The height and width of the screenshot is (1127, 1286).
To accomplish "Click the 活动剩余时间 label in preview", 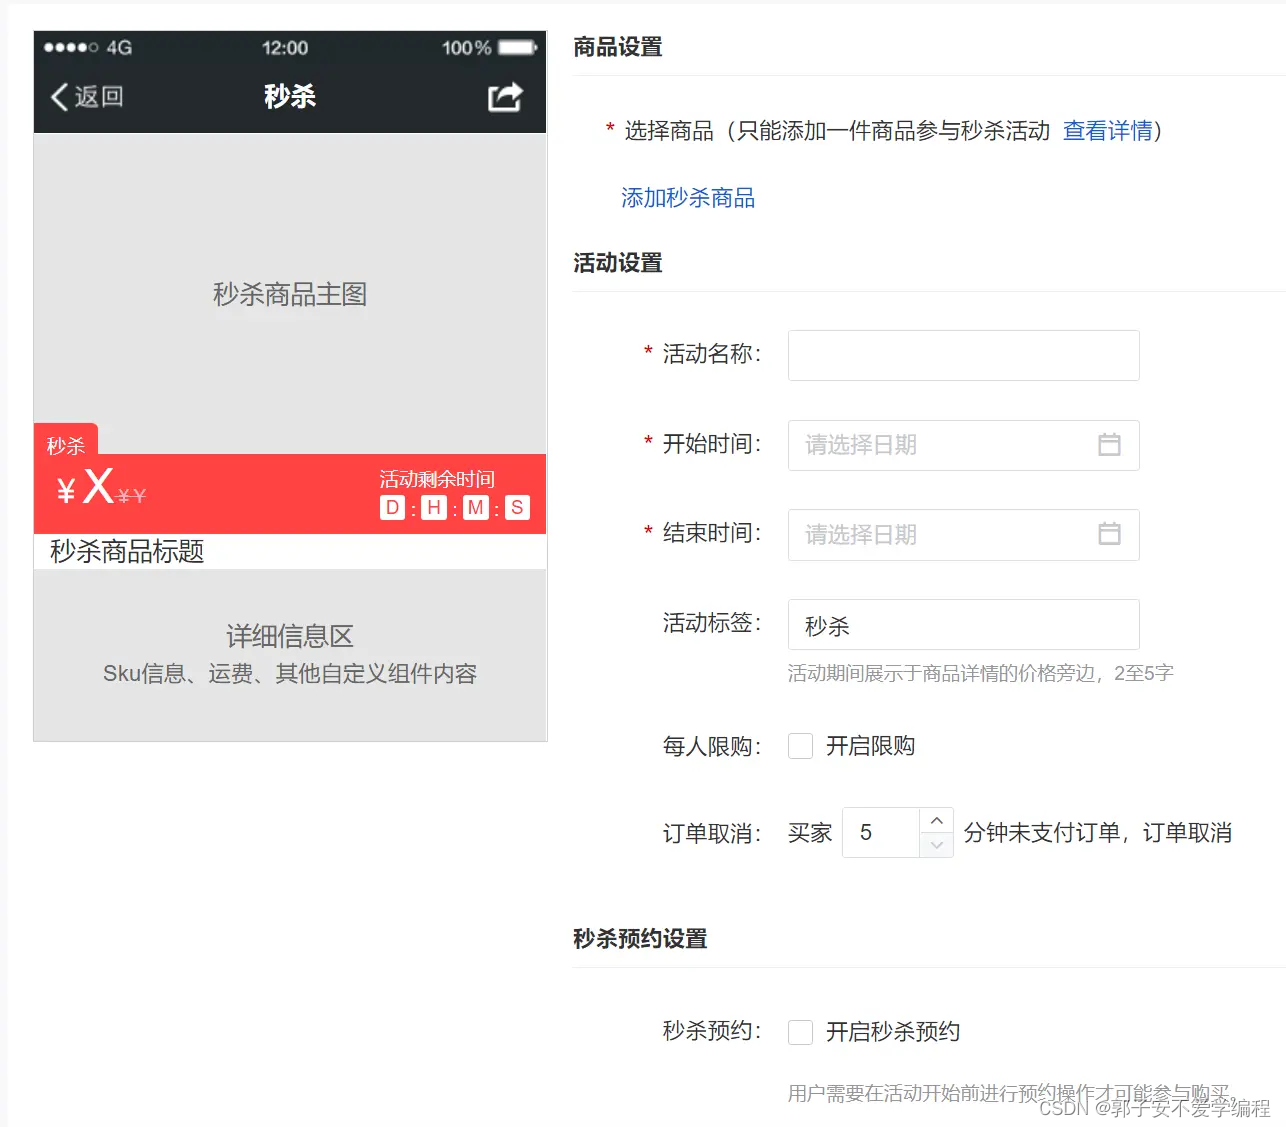I will 437,479.
